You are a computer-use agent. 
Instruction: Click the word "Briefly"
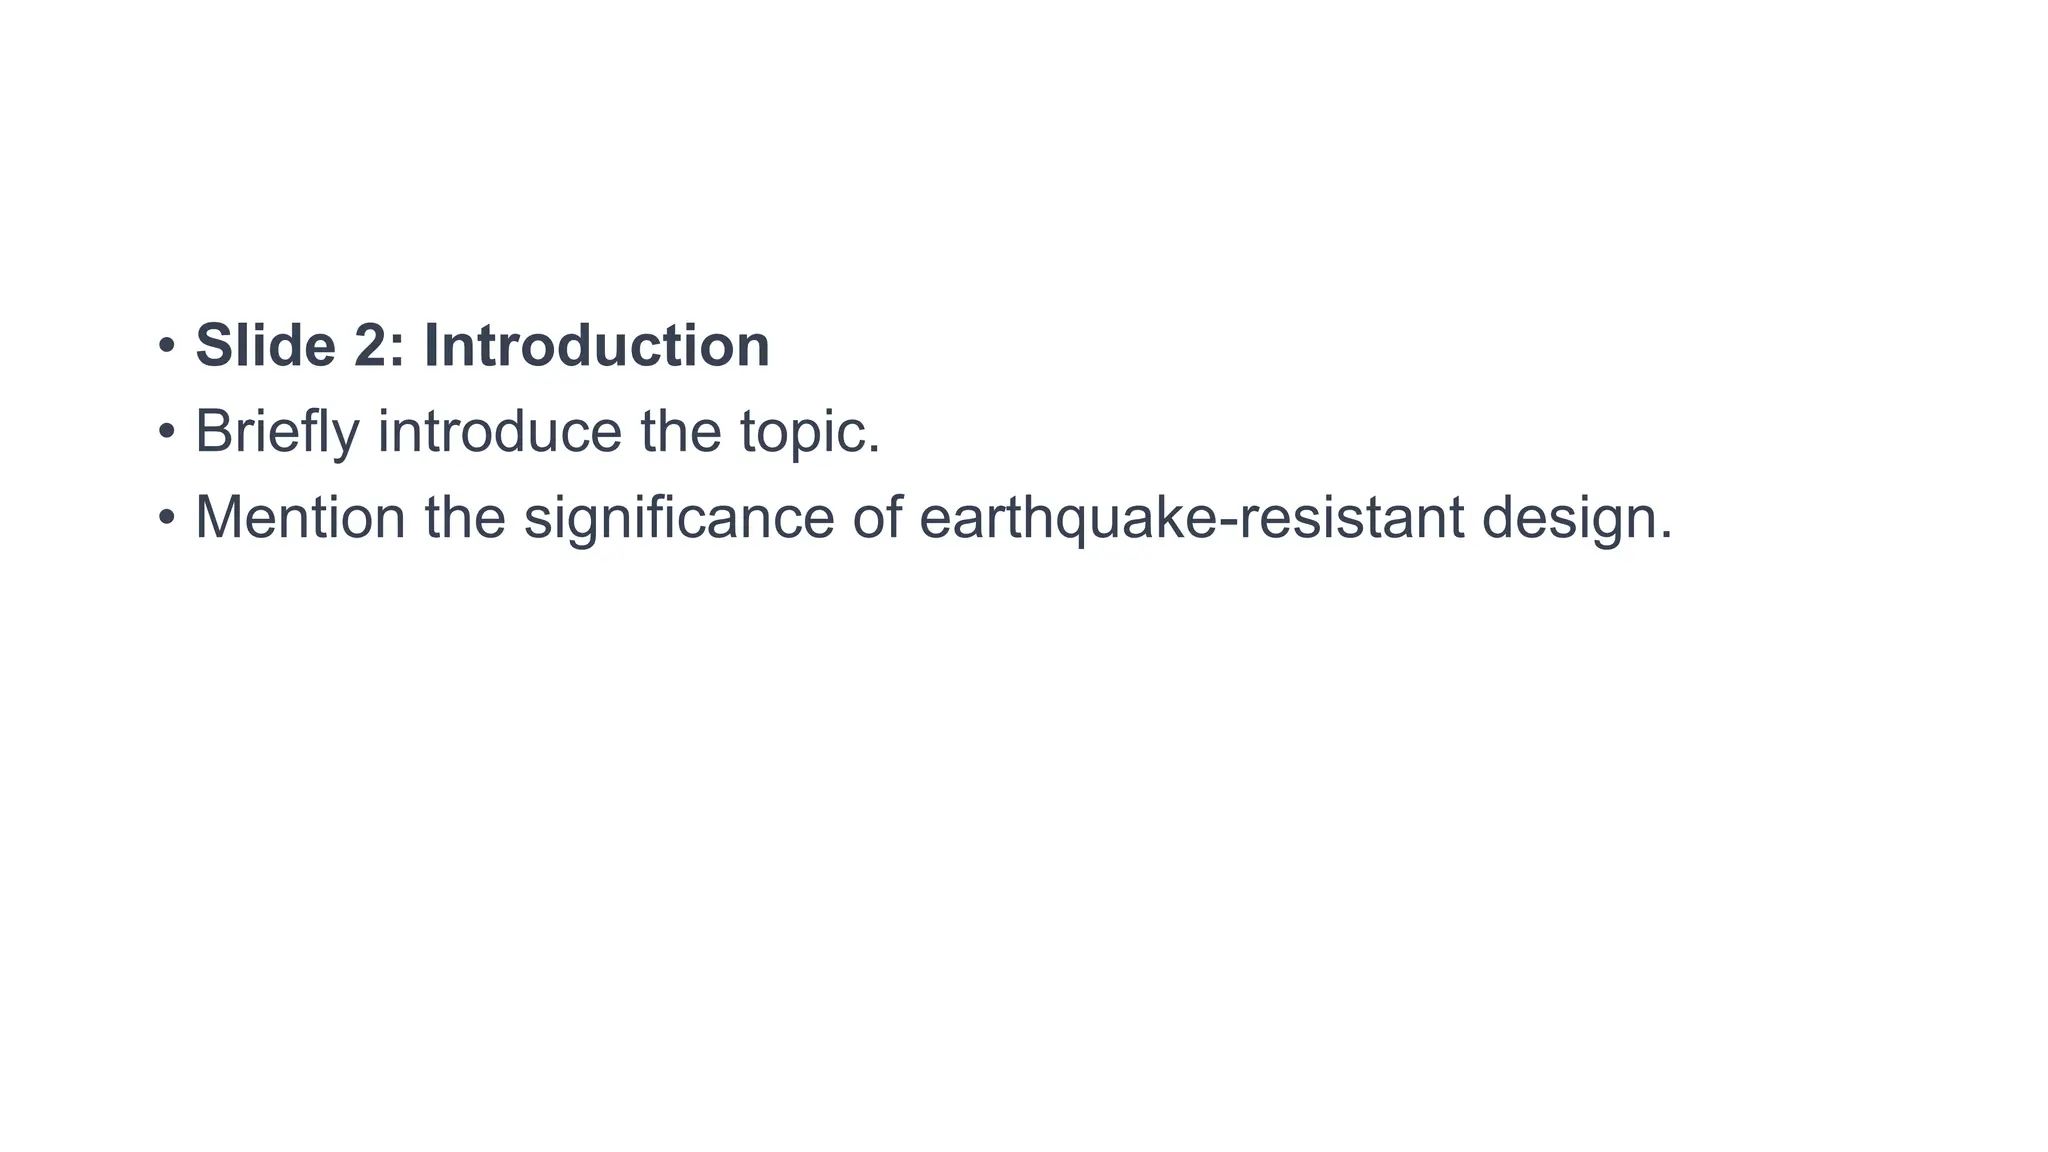tap(277, 432)
